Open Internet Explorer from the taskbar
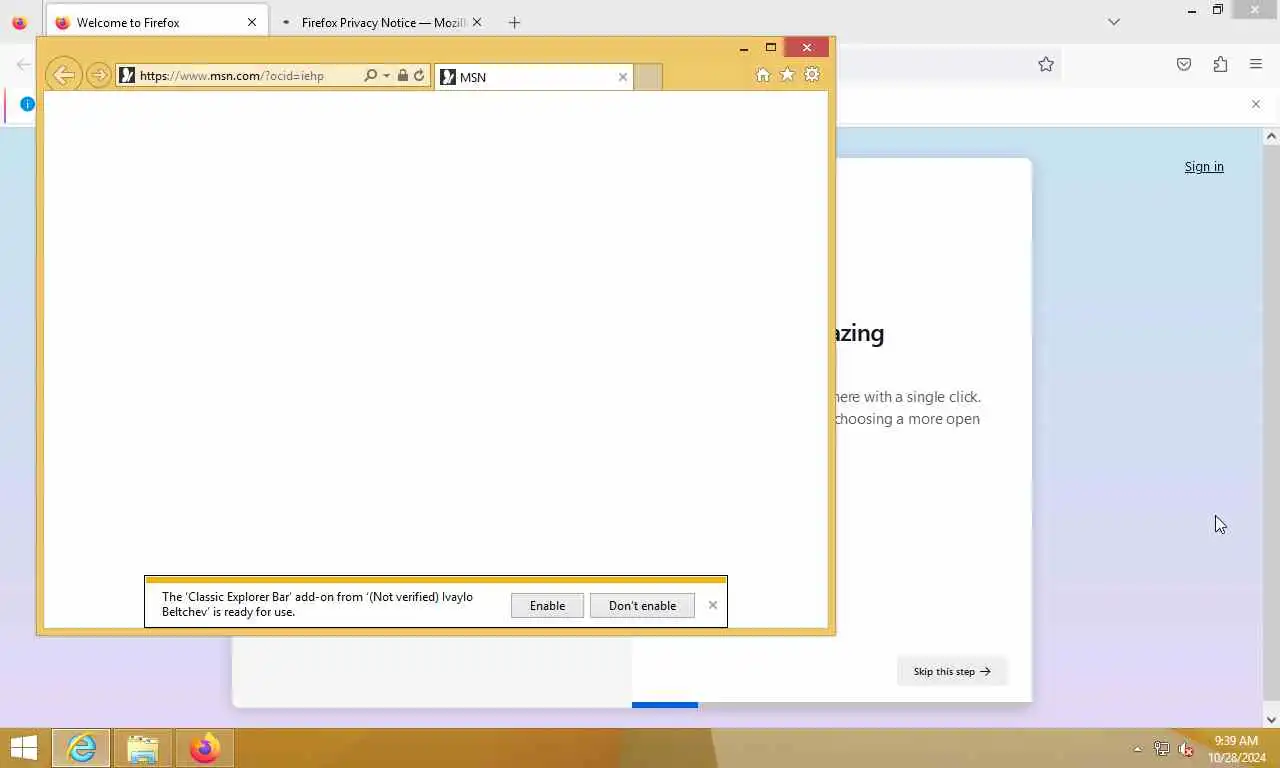Screen dimensions: 1280x768 point(81,748)
